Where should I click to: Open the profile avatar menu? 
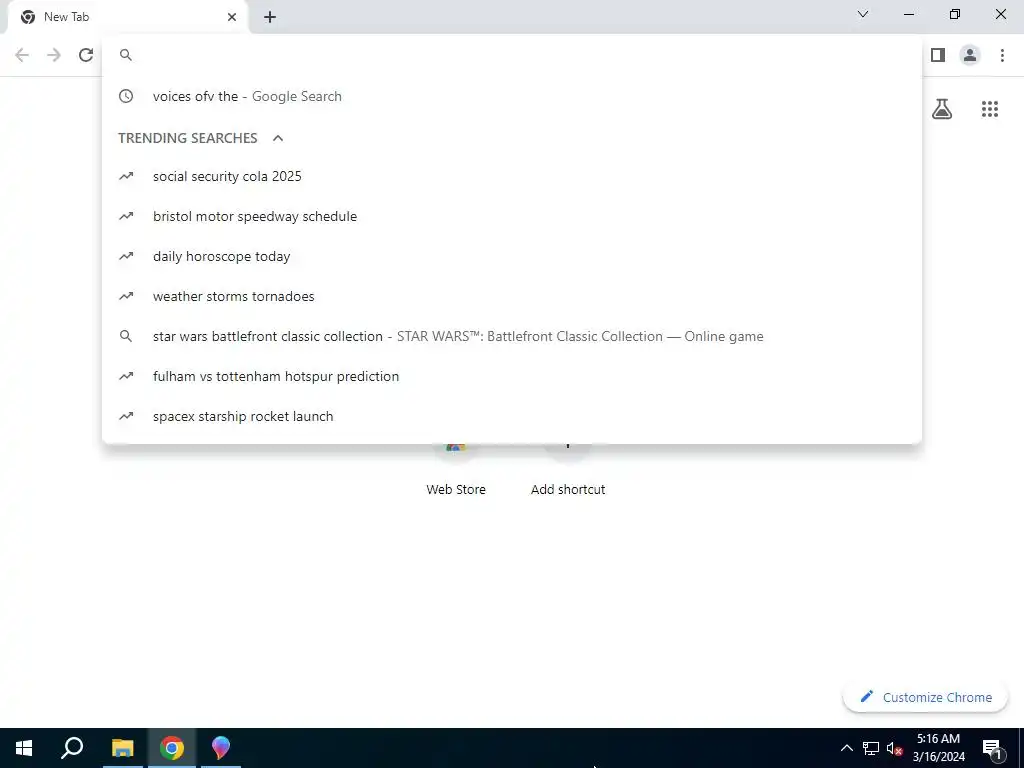pyautogui.click(x=970, y=55)
